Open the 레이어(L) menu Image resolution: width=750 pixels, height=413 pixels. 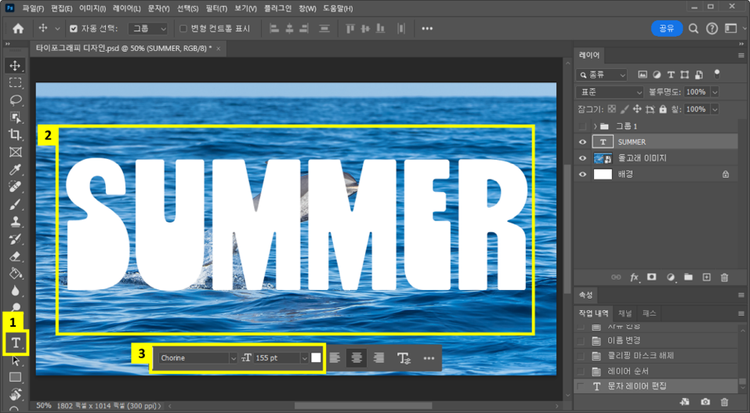pyautogui.click(x=127, y=9)
